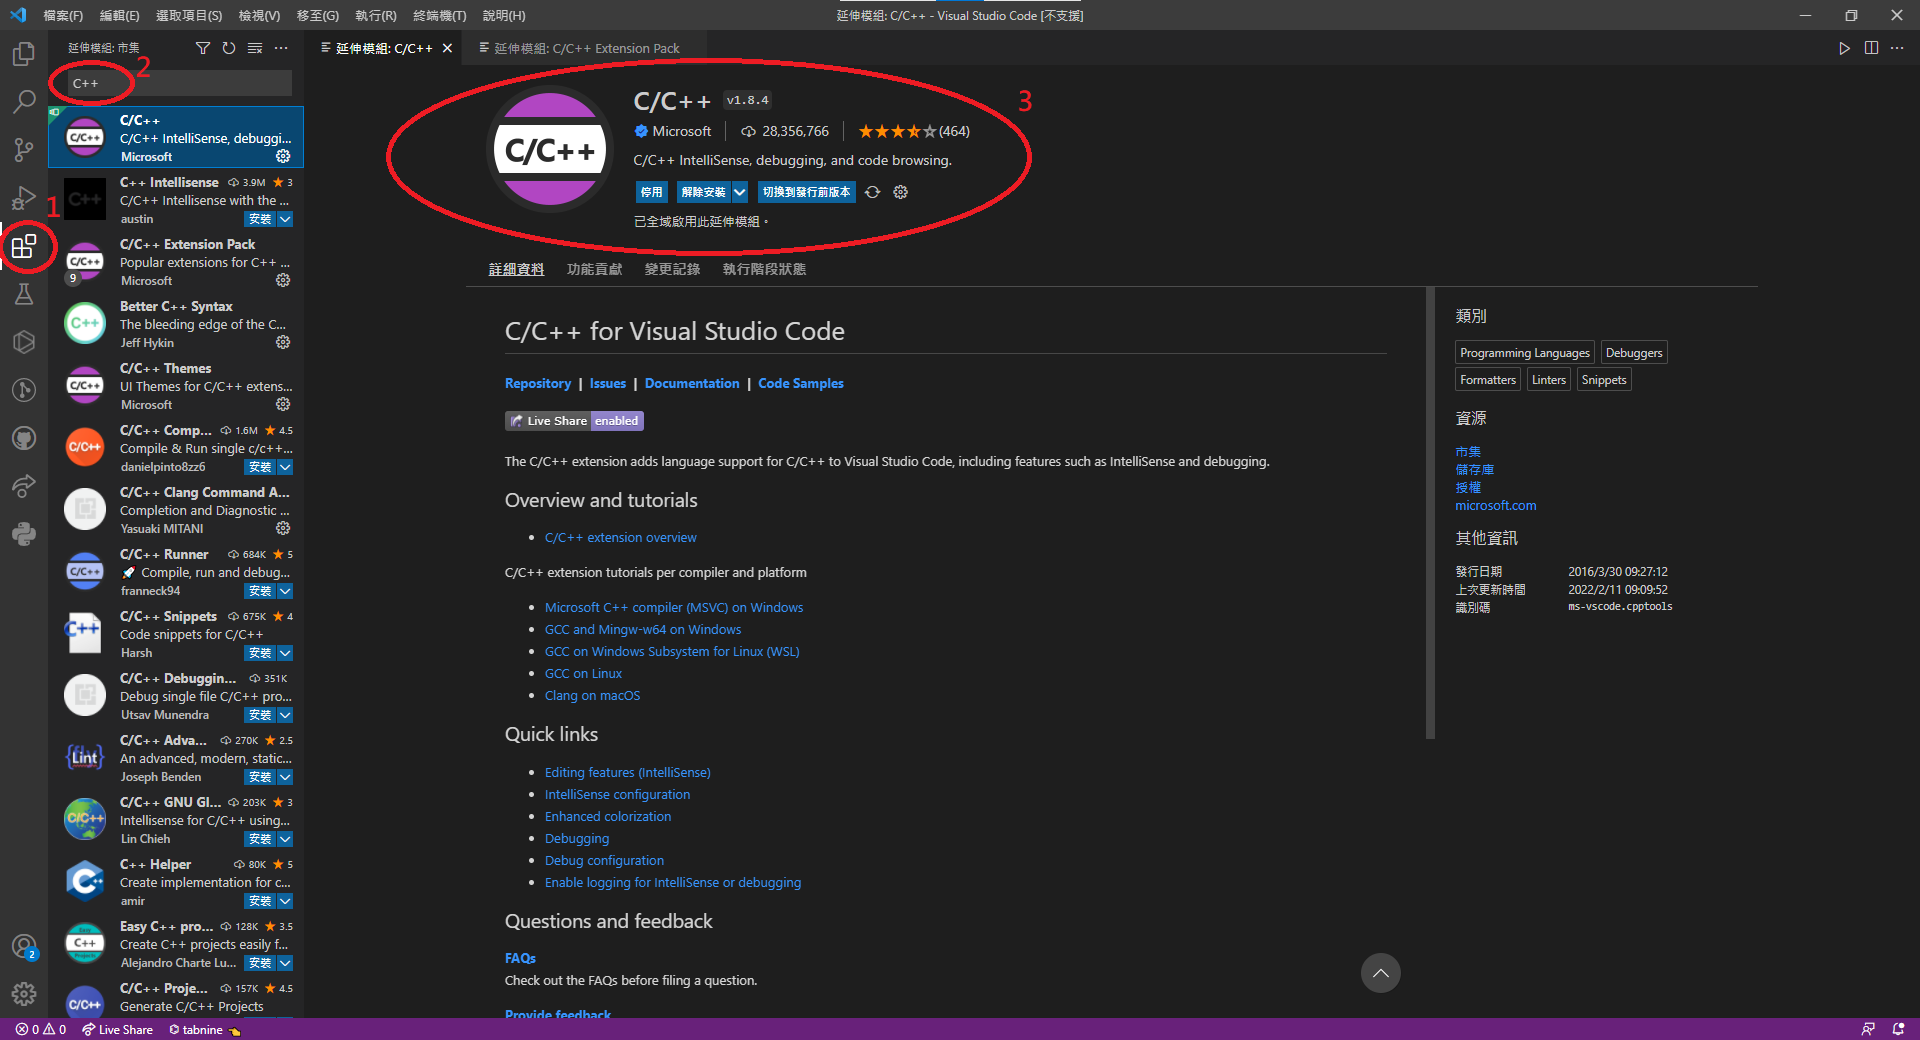
Task: Expand install dropdown for C/C++ Debugging by Utsav
Action: tap(285, 715)
